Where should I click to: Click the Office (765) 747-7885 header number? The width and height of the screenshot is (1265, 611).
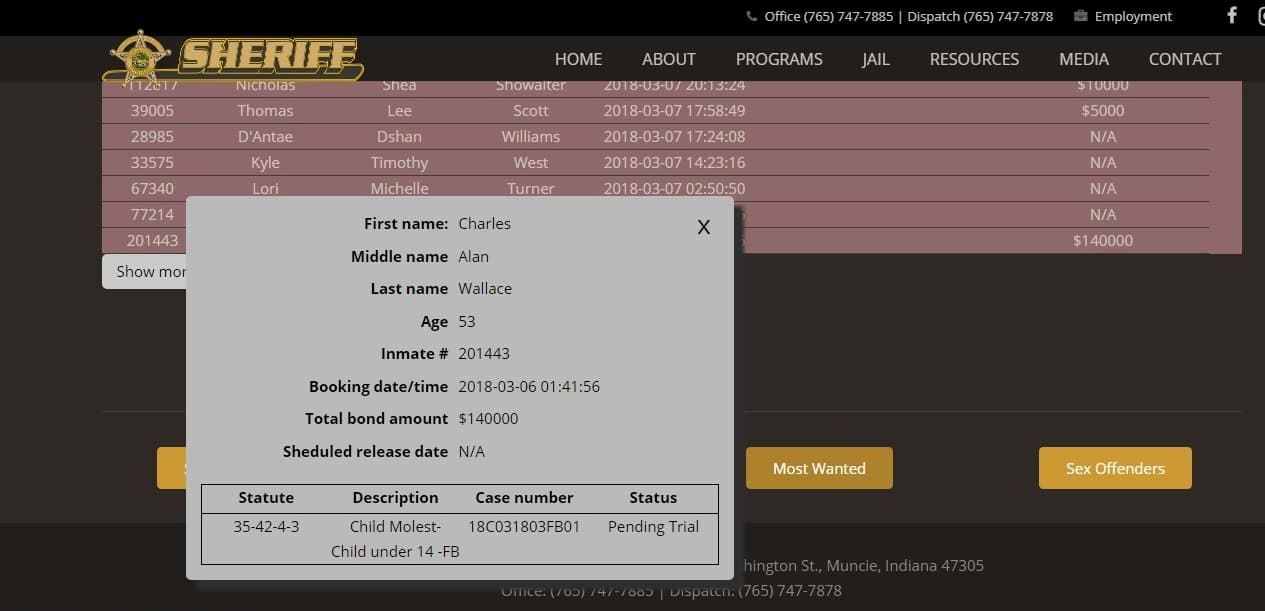pos(829,16)
